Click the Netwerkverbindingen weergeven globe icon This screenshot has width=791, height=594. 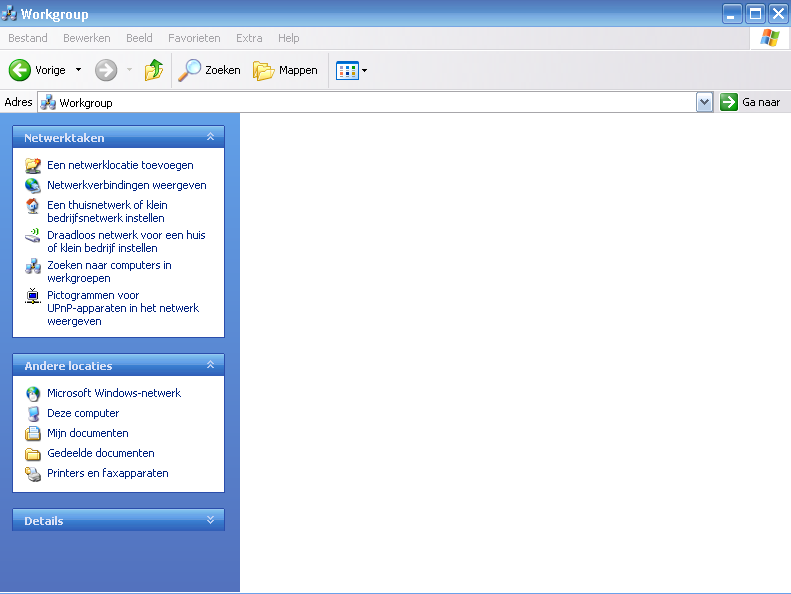click(x=33, y=186)
